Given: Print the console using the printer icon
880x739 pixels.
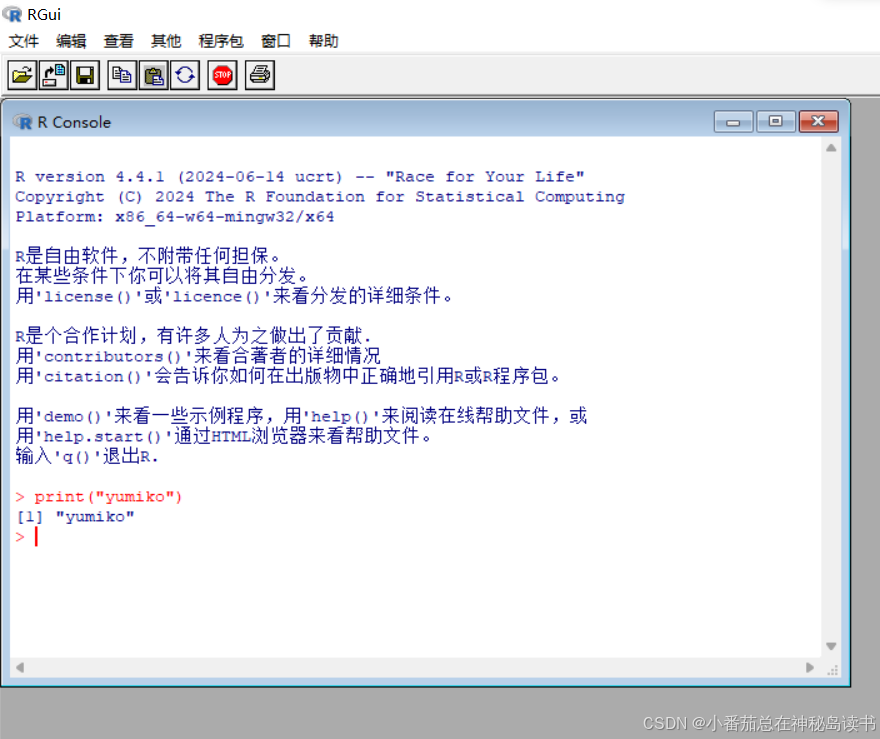Looking at the screenshot, I should point(258,74).
